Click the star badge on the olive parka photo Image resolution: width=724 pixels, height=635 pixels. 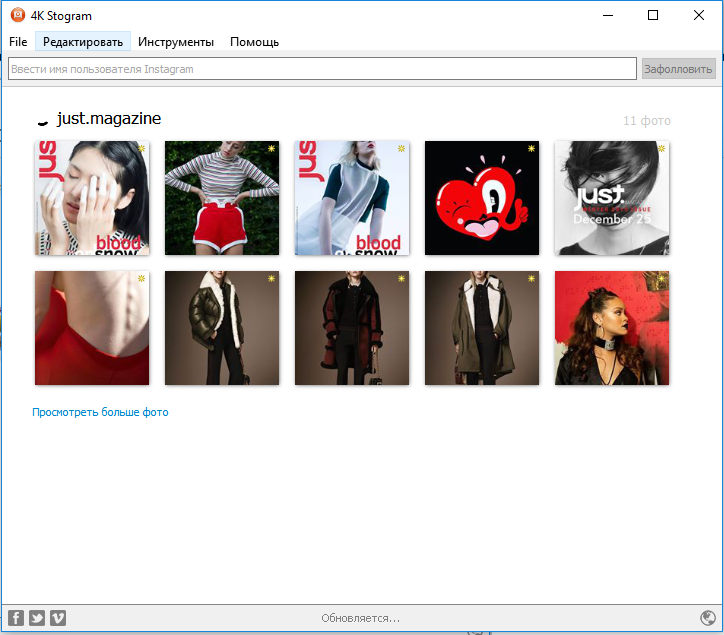(x=531, y=278)
